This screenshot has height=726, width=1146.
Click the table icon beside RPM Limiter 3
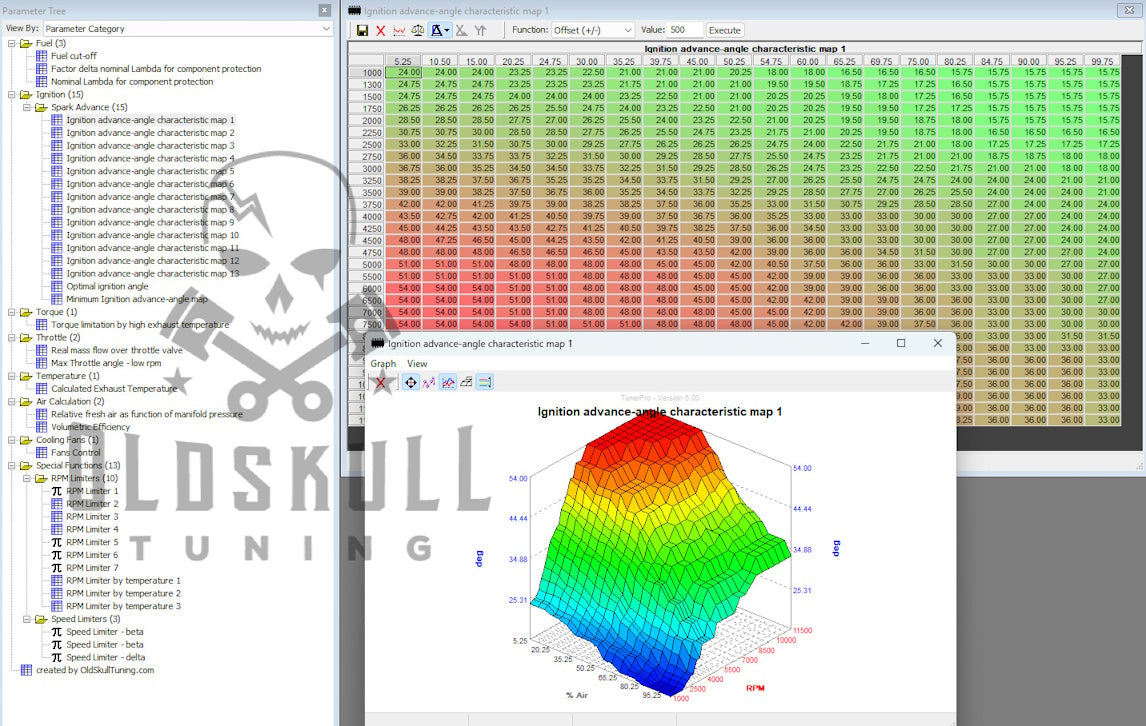[57, 517]
